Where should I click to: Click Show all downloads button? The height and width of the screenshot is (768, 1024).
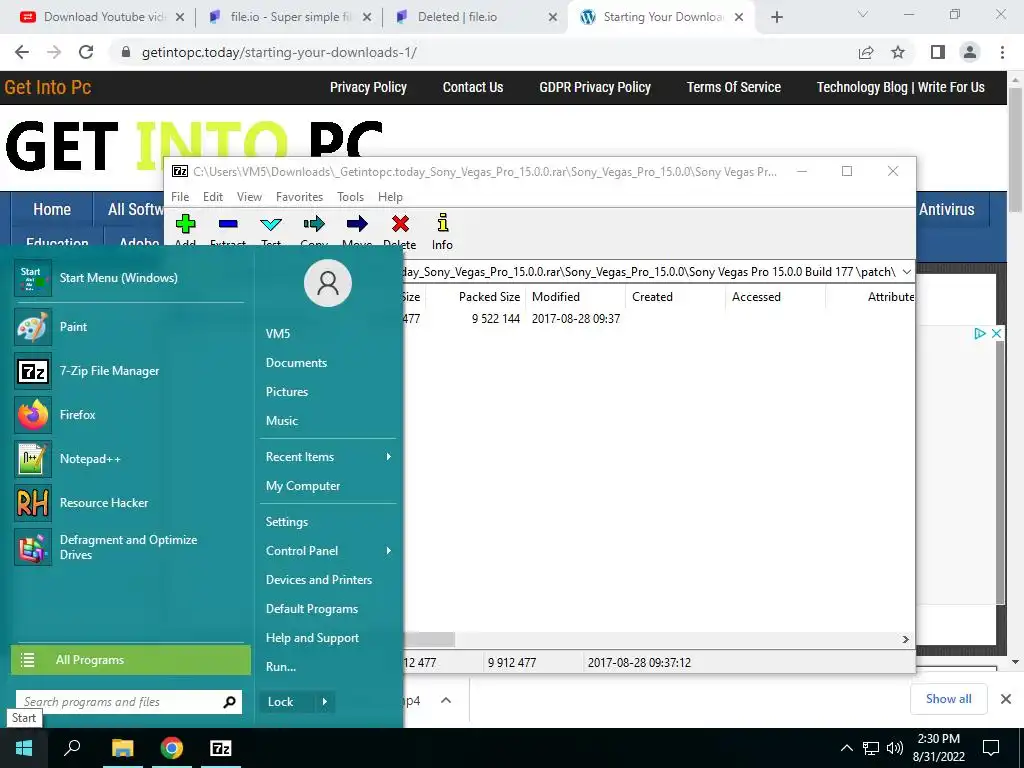pyautogui.click(x=948, y=699)
